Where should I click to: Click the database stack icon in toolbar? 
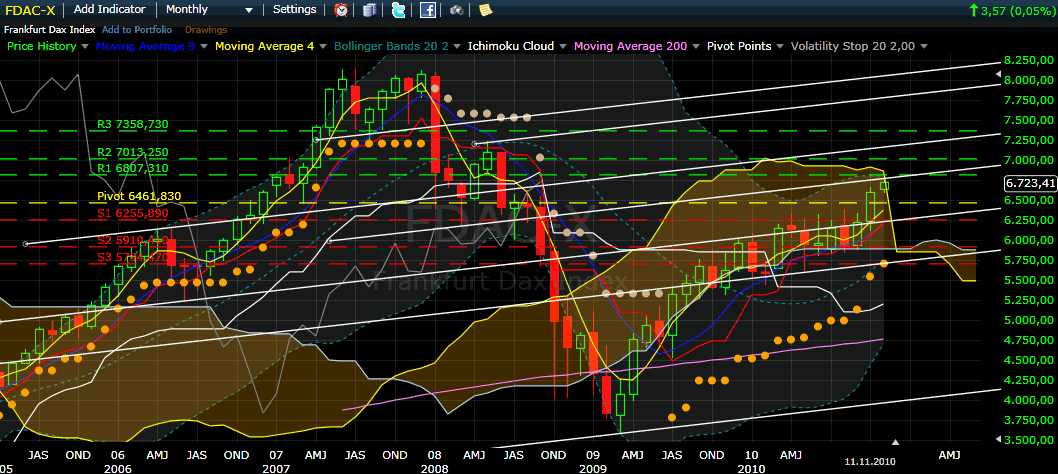click(x=369, y=9)
